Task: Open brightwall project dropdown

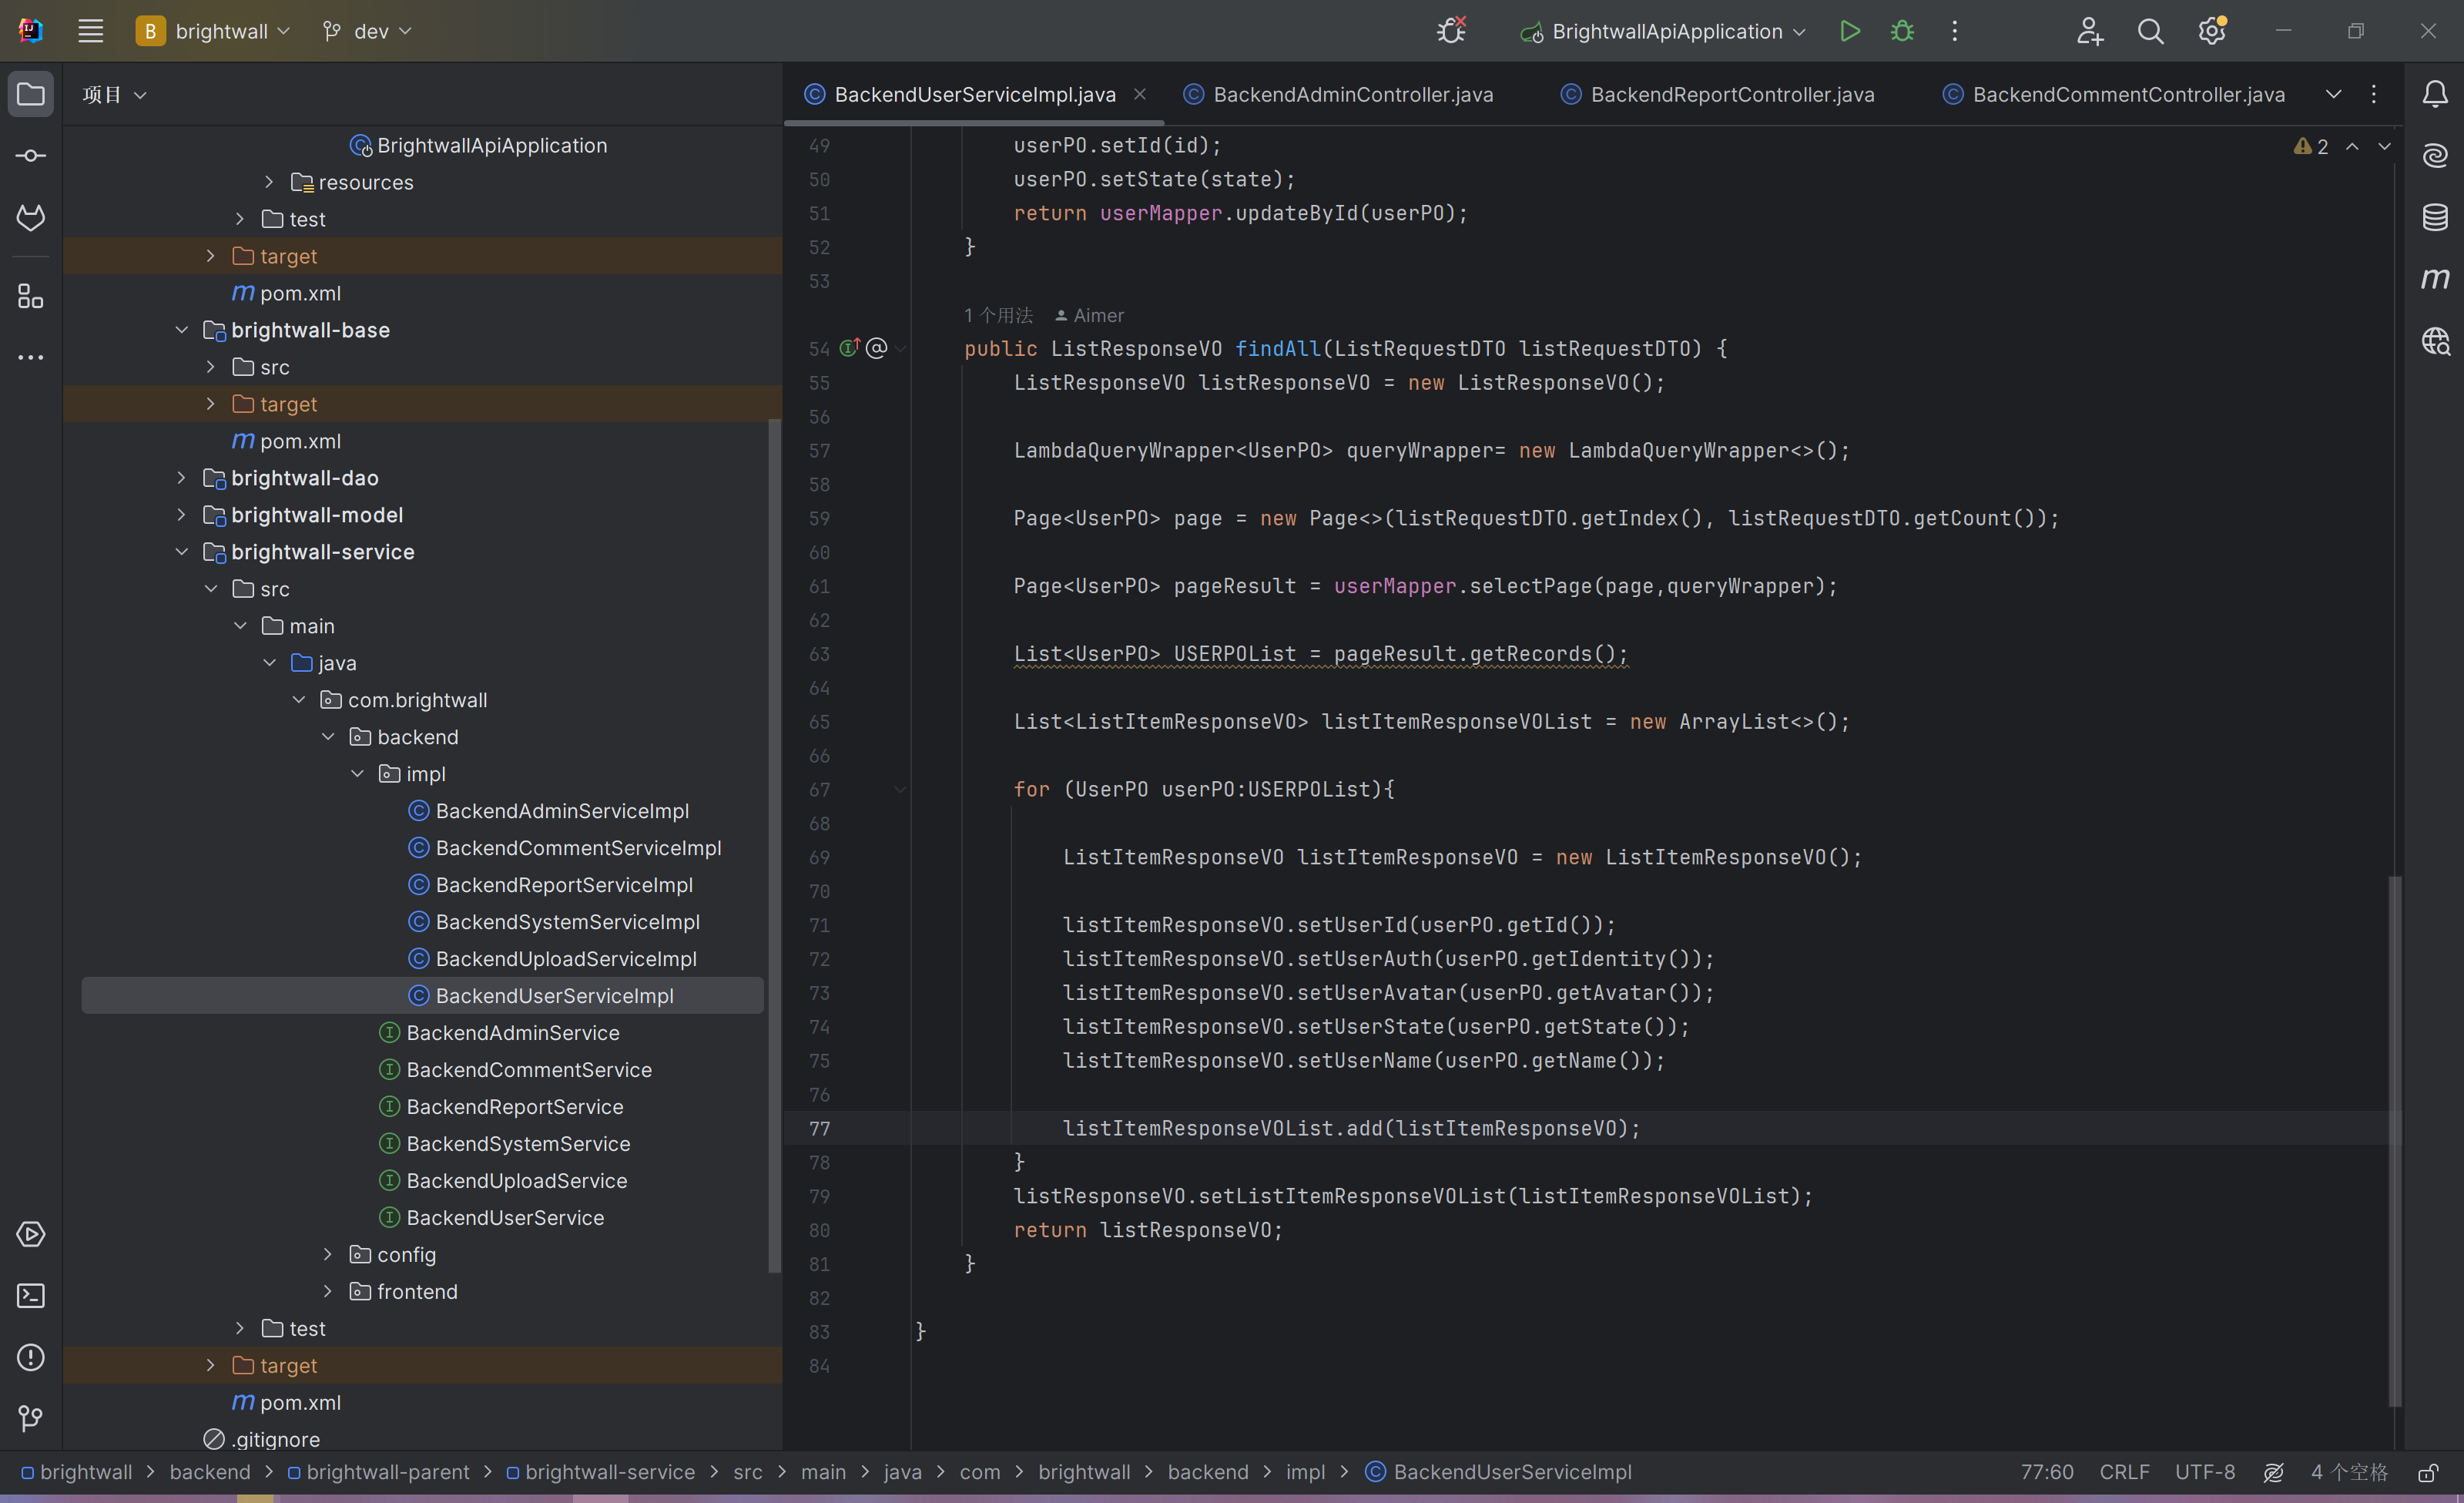Action: (213, 31)
